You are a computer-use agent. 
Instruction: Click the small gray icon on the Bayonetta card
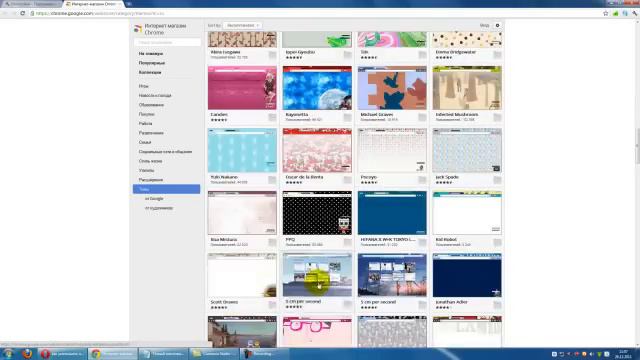pos(347,118)
